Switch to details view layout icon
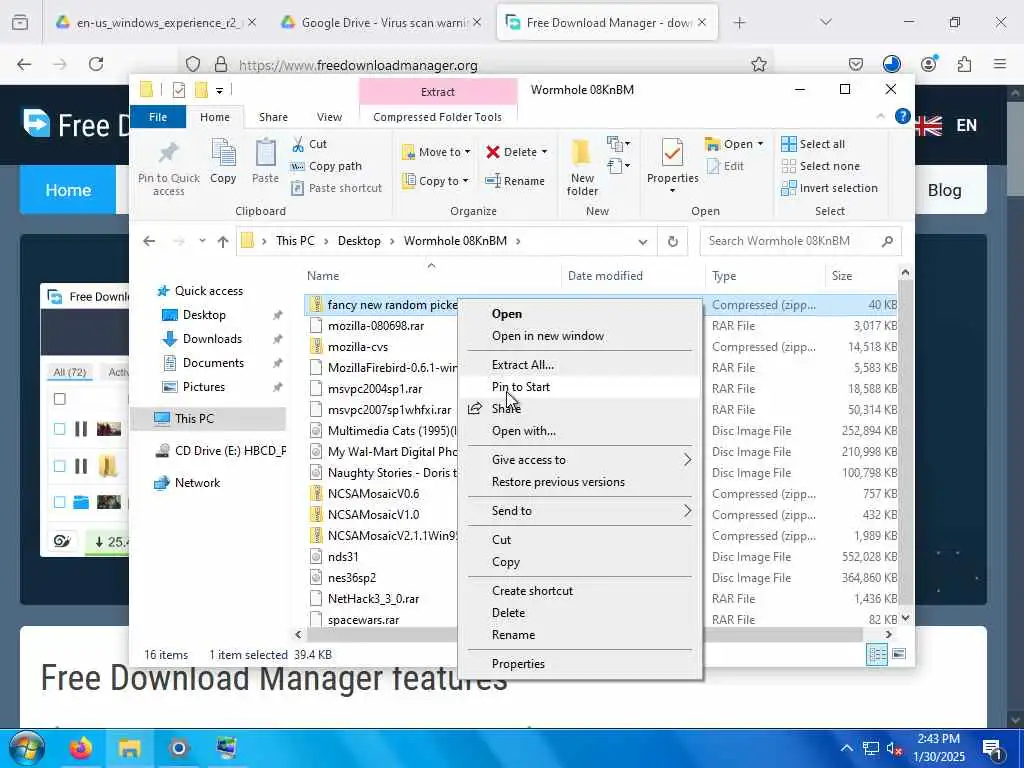1024x768 pixels. 877,654
